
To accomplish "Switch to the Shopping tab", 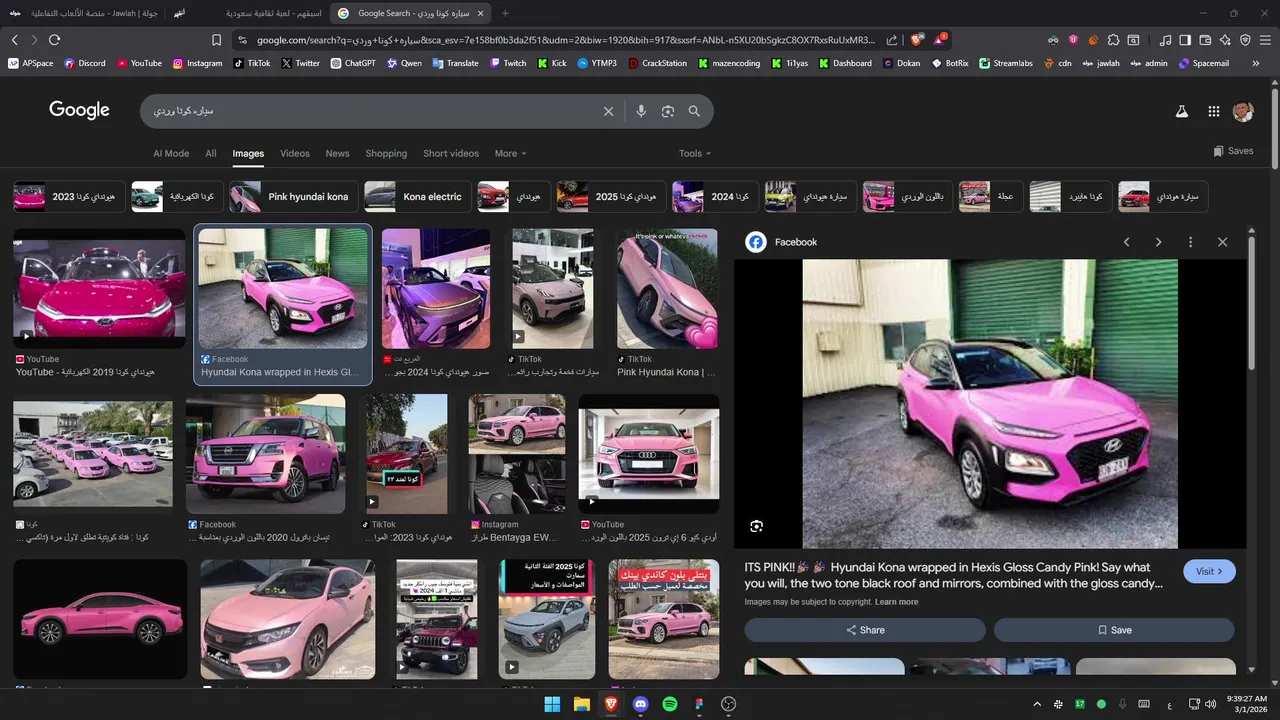I will coord(386,153).
